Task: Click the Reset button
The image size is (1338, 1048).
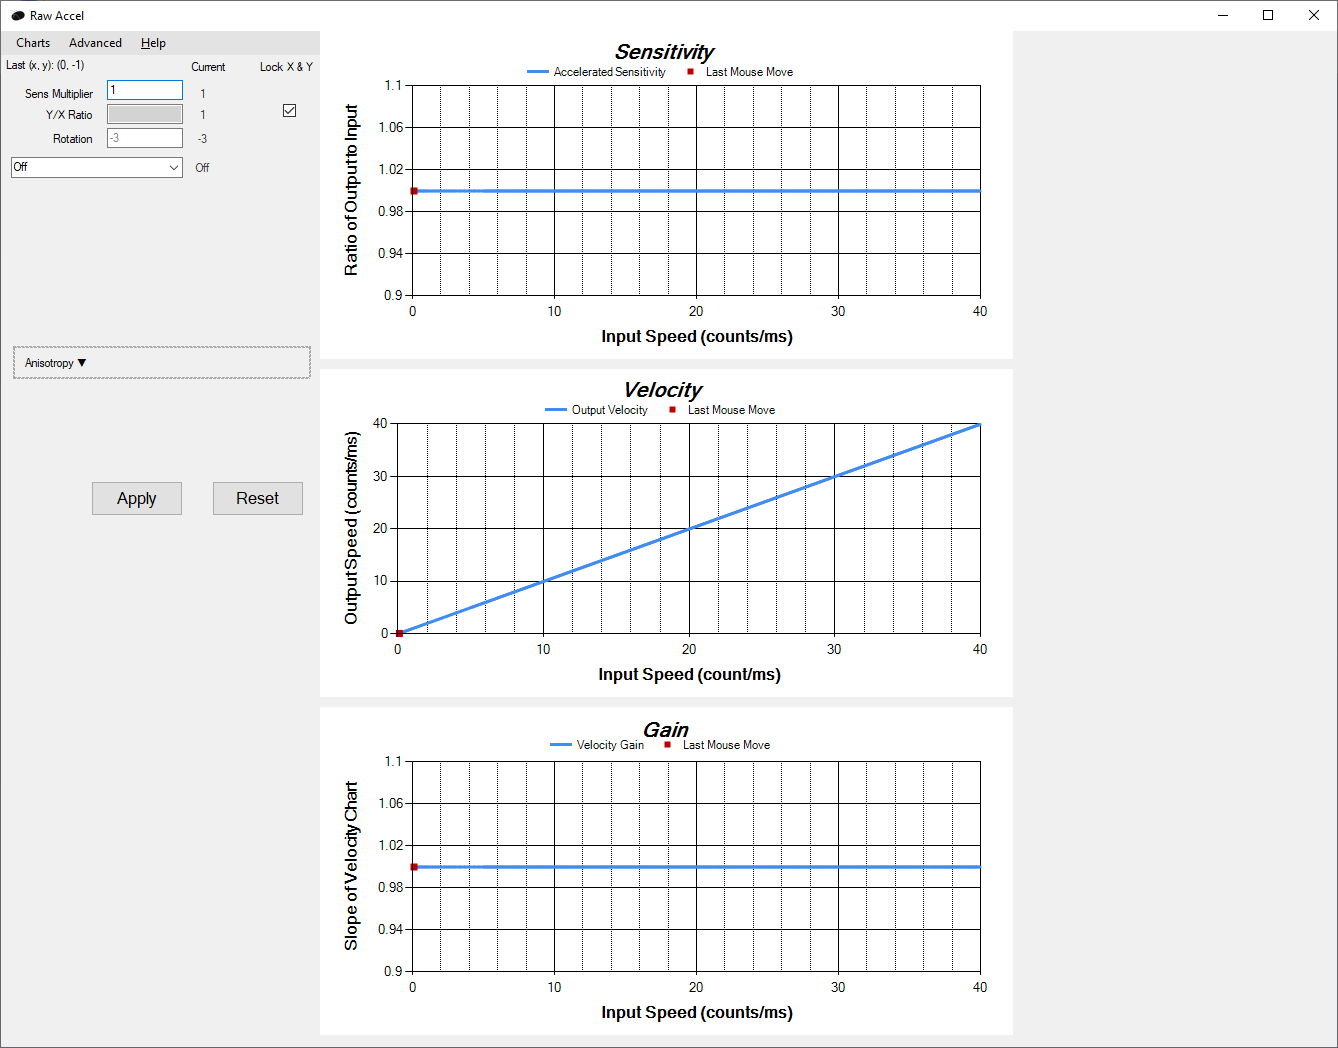Action: (258, 499)
